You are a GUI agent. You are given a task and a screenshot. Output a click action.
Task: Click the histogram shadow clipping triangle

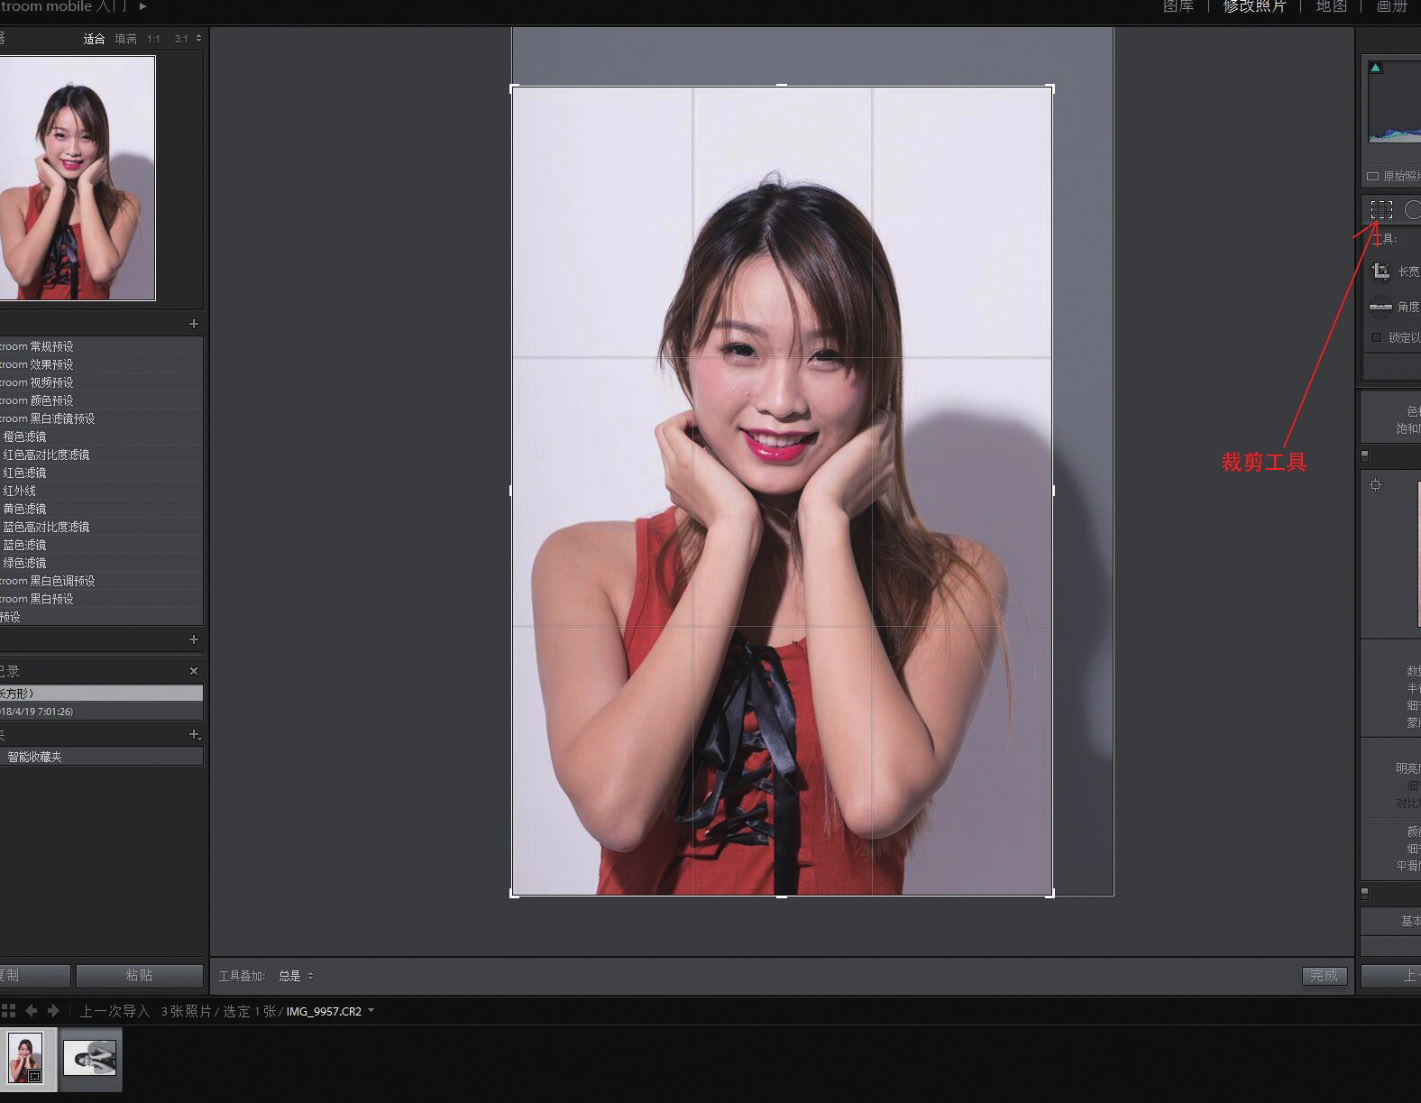point(1376,68)
